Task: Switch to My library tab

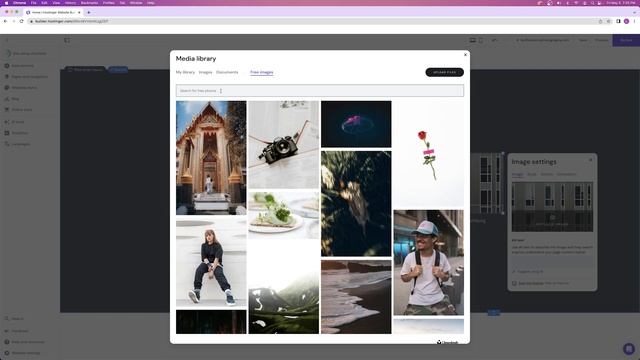Action: click(x=185, y=72)
